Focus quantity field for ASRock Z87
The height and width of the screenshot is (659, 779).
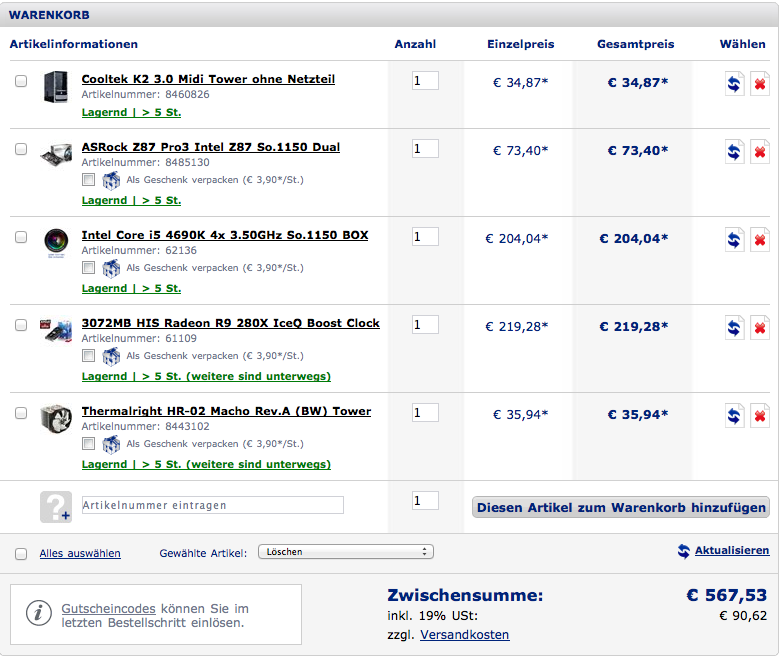425,149
